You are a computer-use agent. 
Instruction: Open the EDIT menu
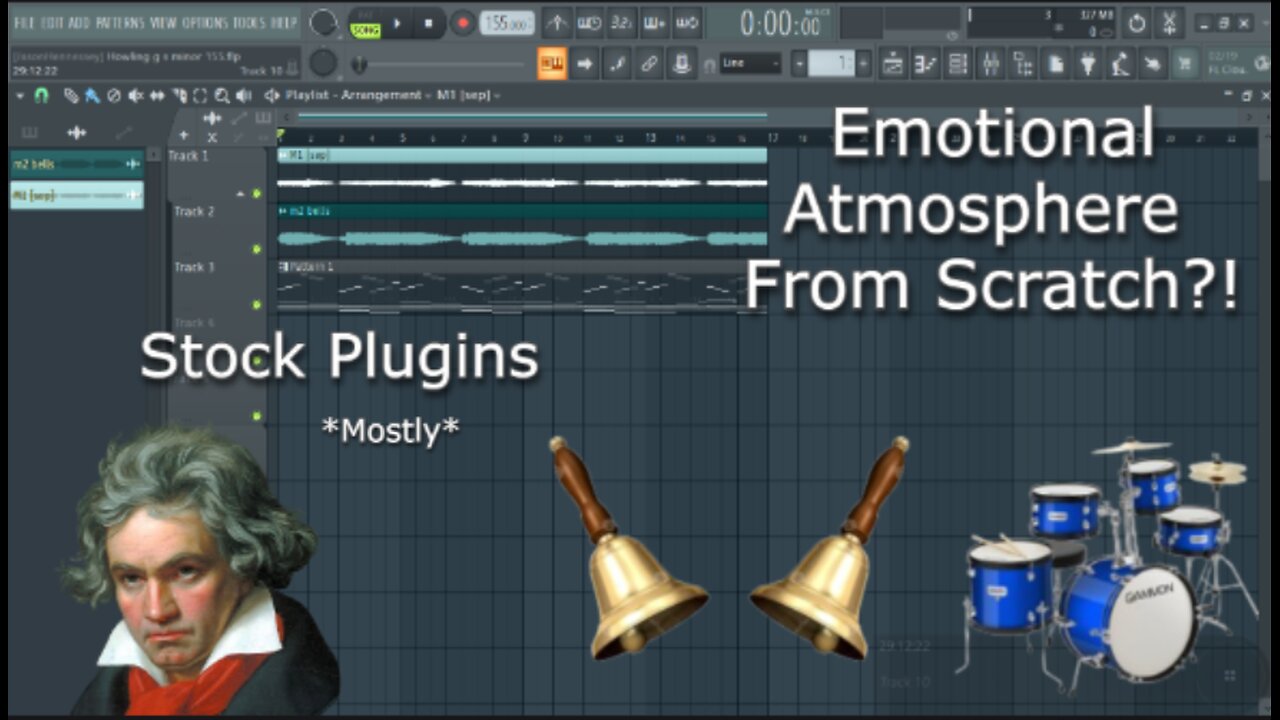[x=51, y=22]
